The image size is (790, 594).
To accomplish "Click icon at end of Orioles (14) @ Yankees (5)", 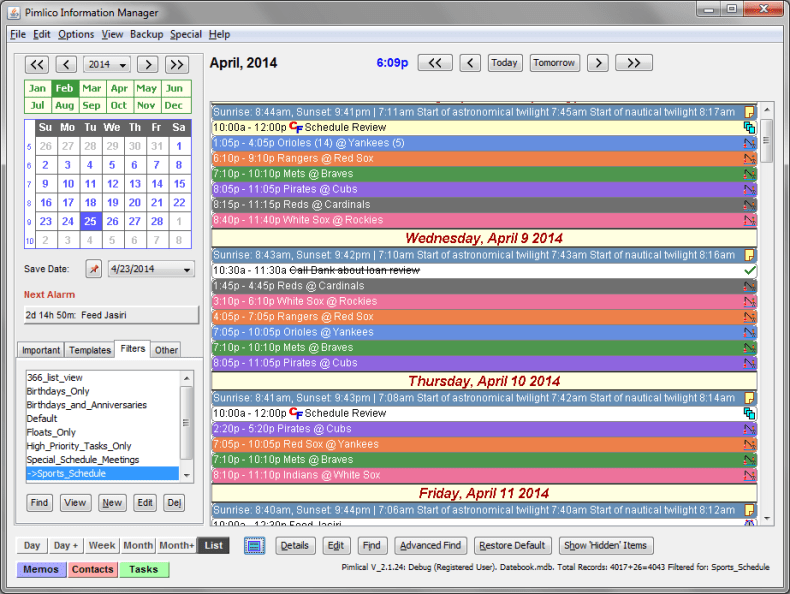I will (x=749, y=143).
